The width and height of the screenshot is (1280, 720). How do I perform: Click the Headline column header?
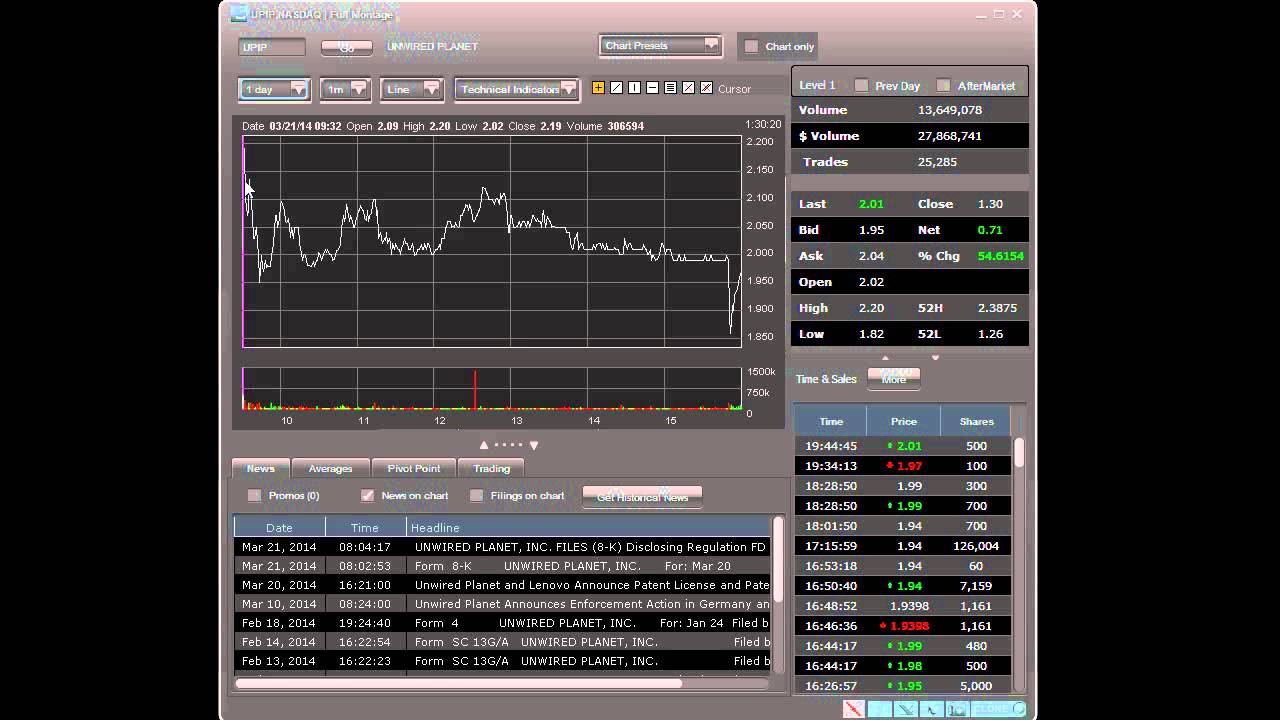pyautogui.click(x=589, y=527)
